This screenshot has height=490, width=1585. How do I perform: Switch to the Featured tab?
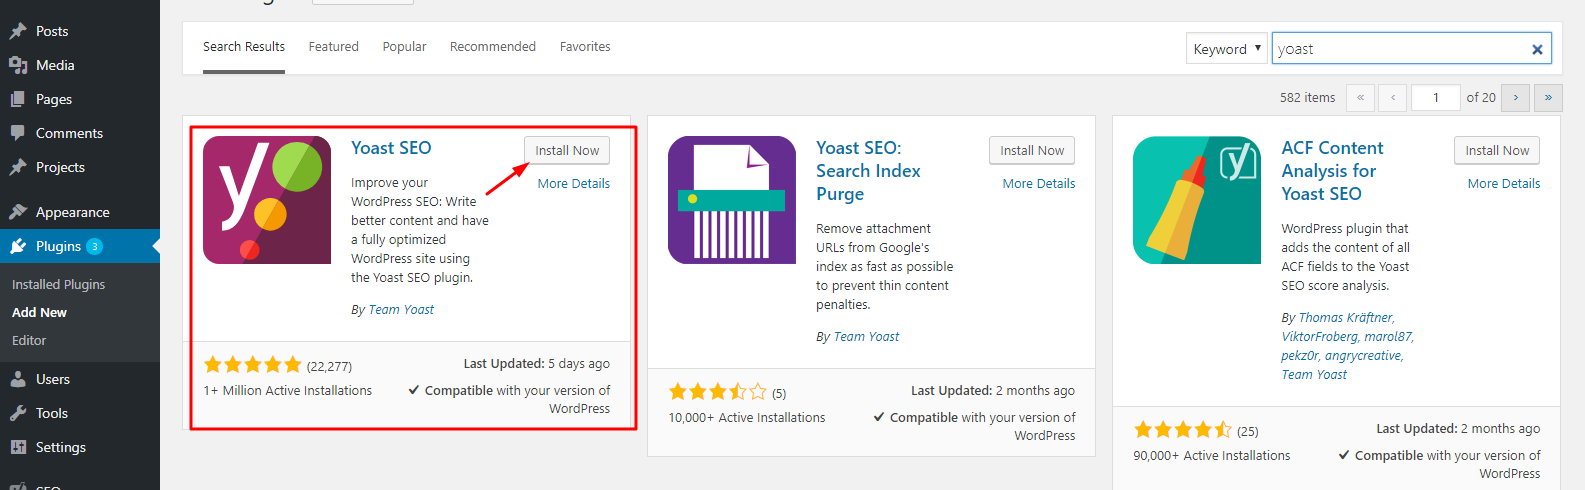334,47
